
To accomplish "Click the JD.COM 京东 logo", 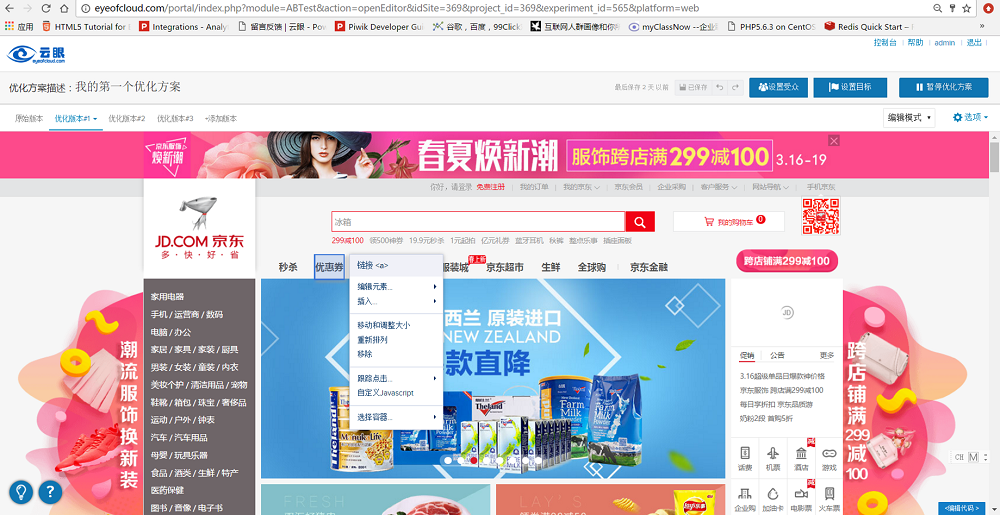I will (x=200, y=228).
